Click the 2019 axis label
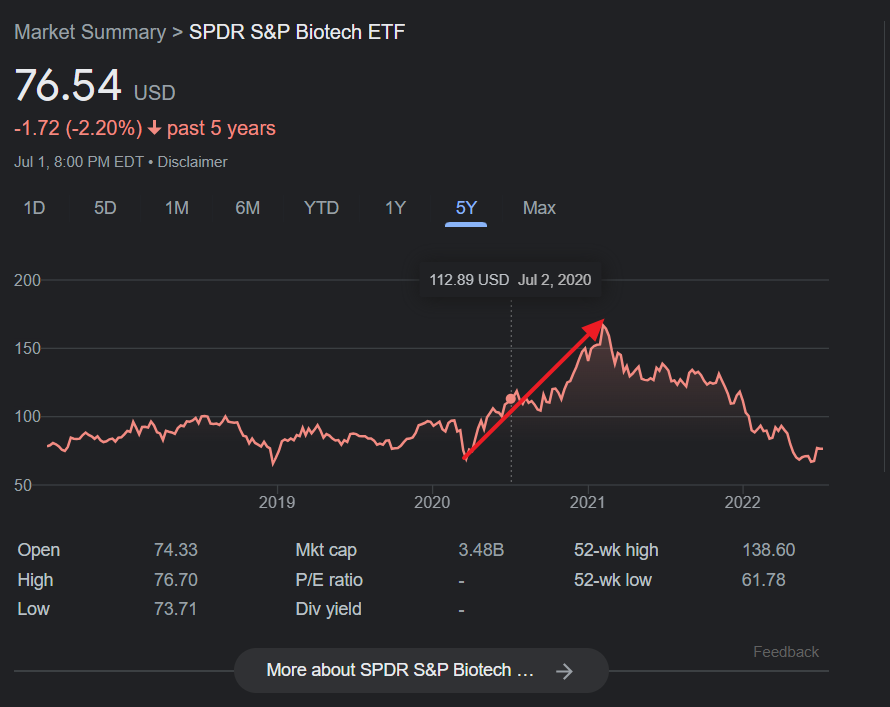The image size is (890, 707). pos(277,502)
